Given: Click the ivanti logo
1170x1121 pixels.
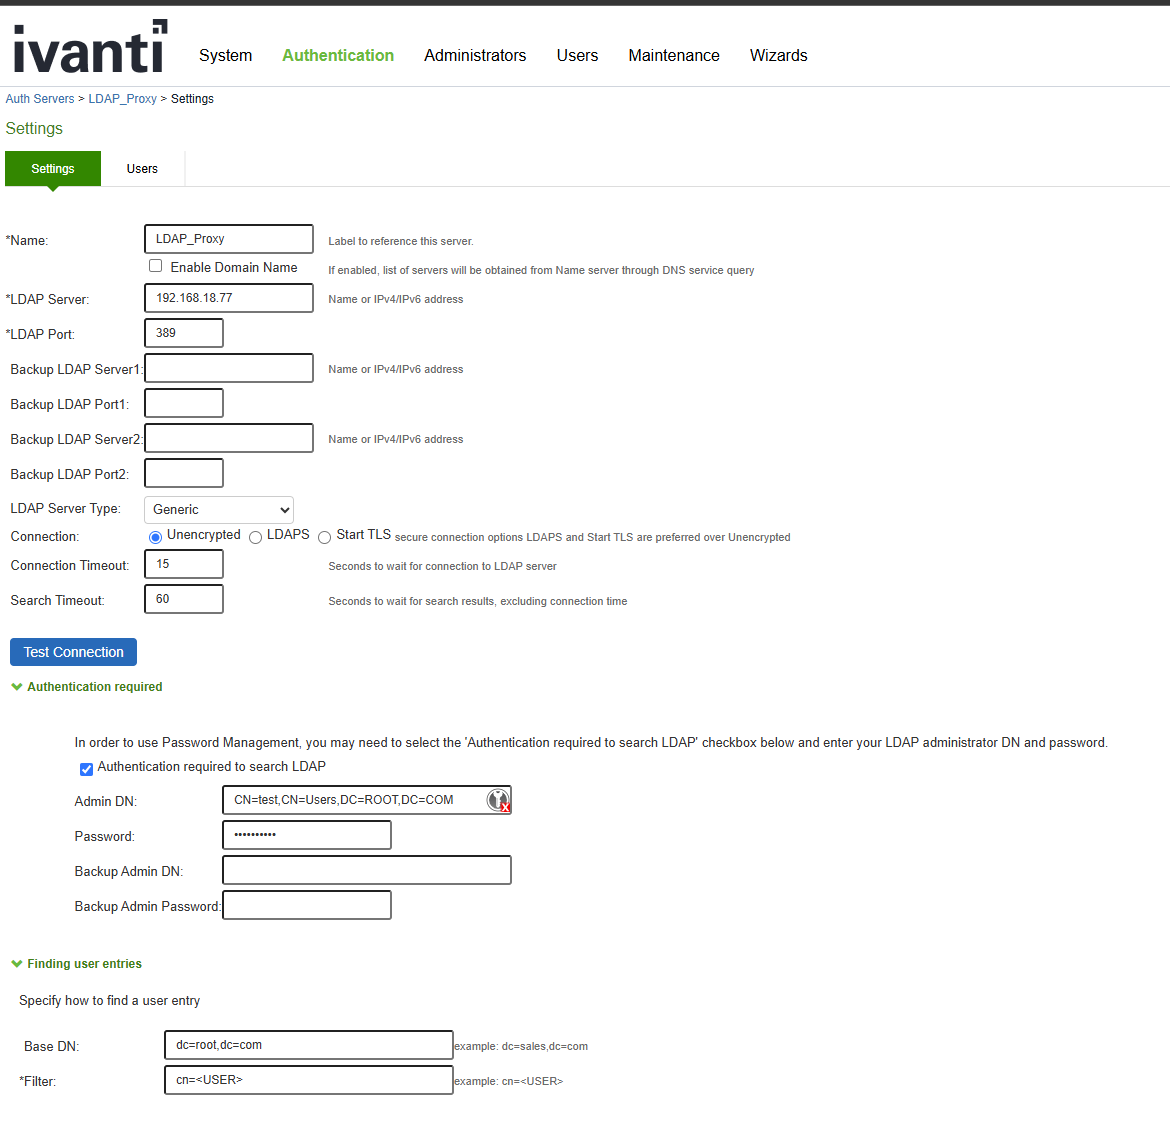Looking at the screenshot, I should 88,46.
